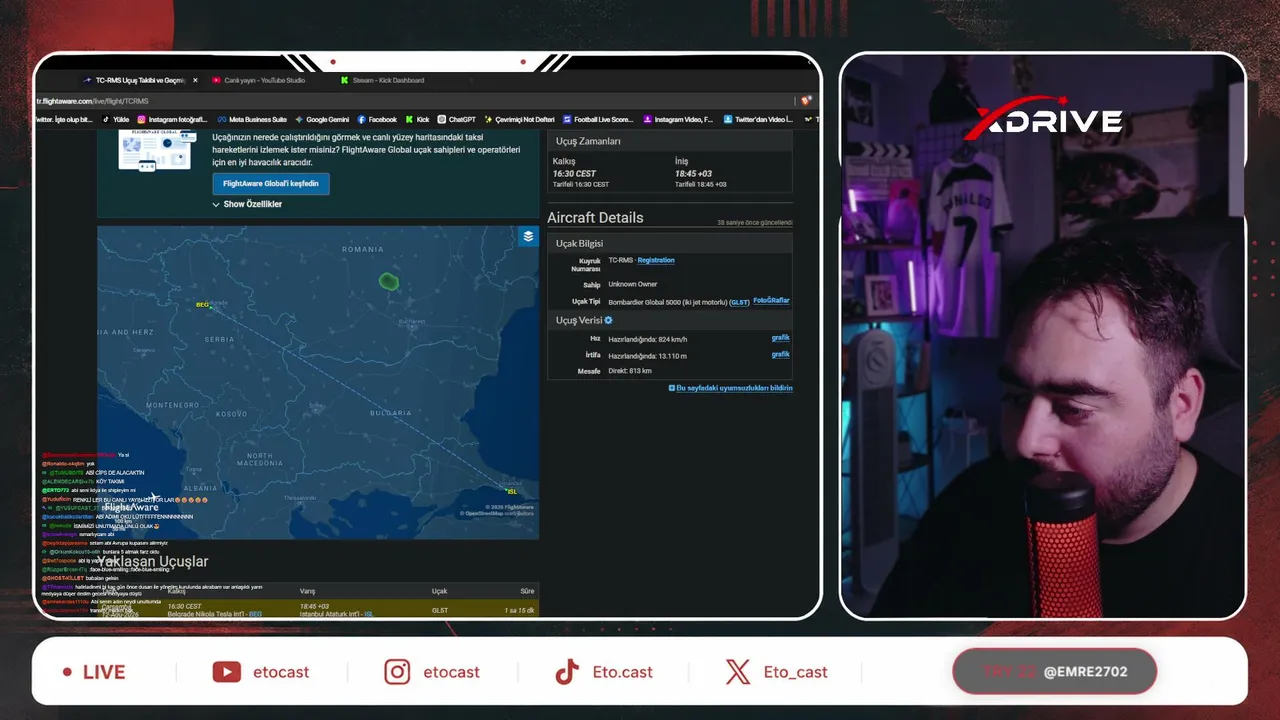This screenshot has height=720, width=1280.
Task: Click the 1 sa 15 dk duration cell
Action: pos(519,610)
